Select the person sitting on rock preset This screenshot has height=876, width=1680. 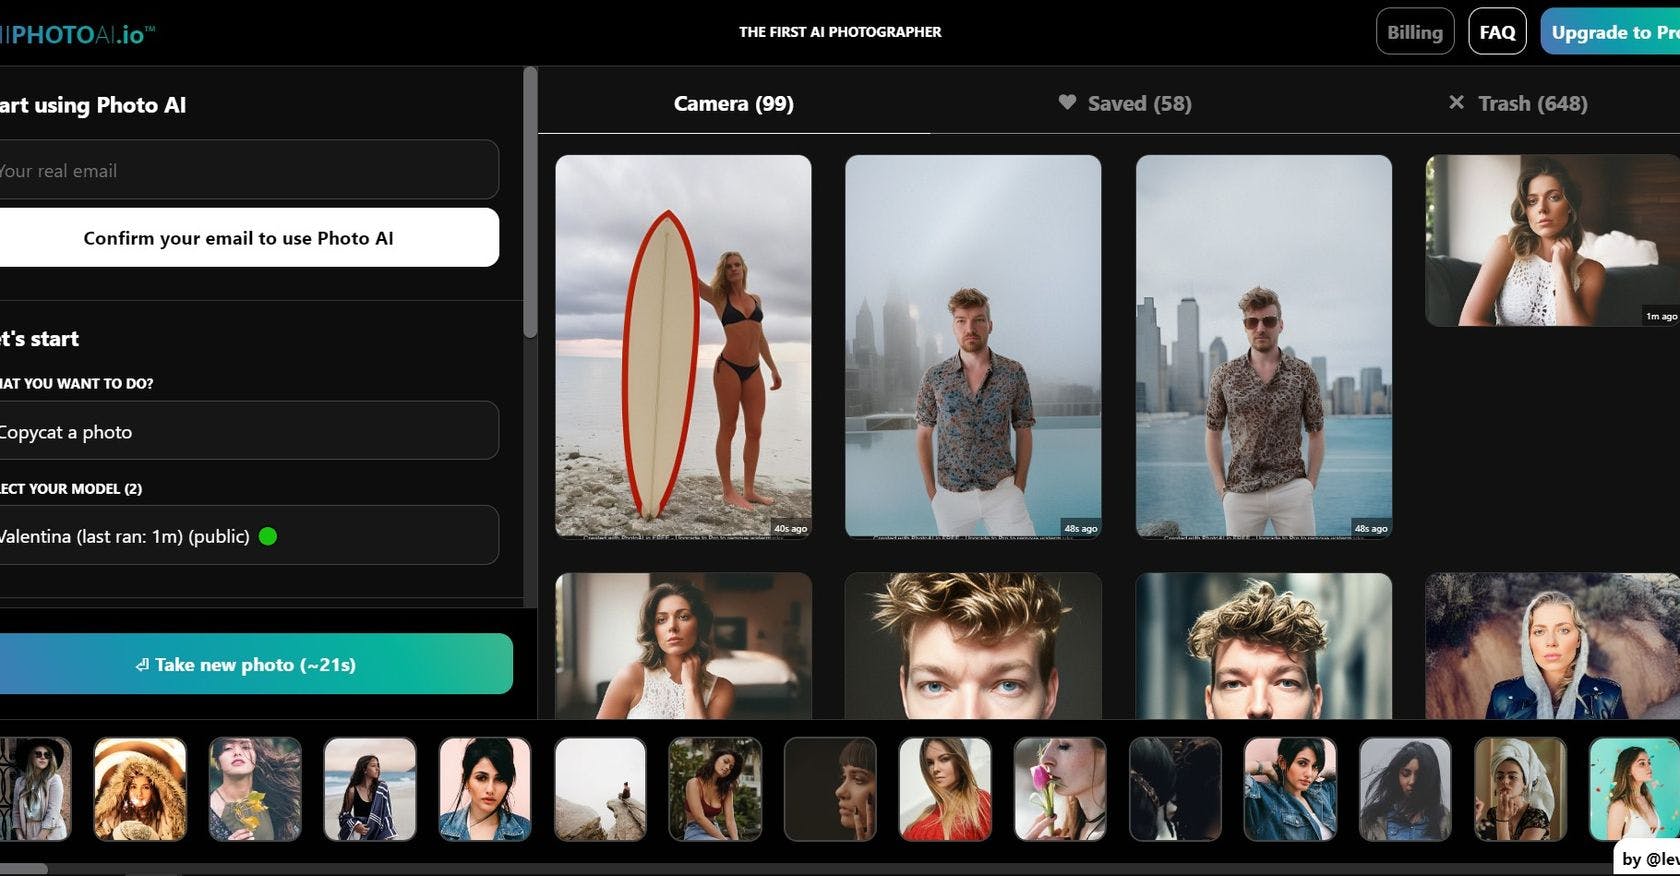click(x=600, y=789)
